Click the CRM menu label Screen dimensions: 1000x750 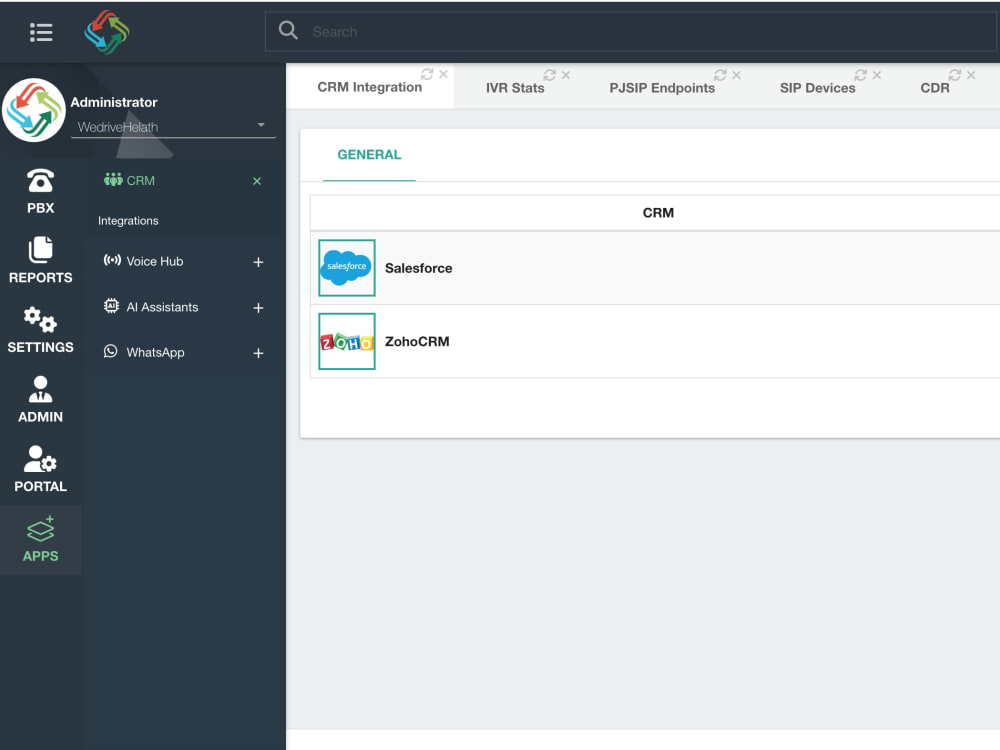click(140, 180)
